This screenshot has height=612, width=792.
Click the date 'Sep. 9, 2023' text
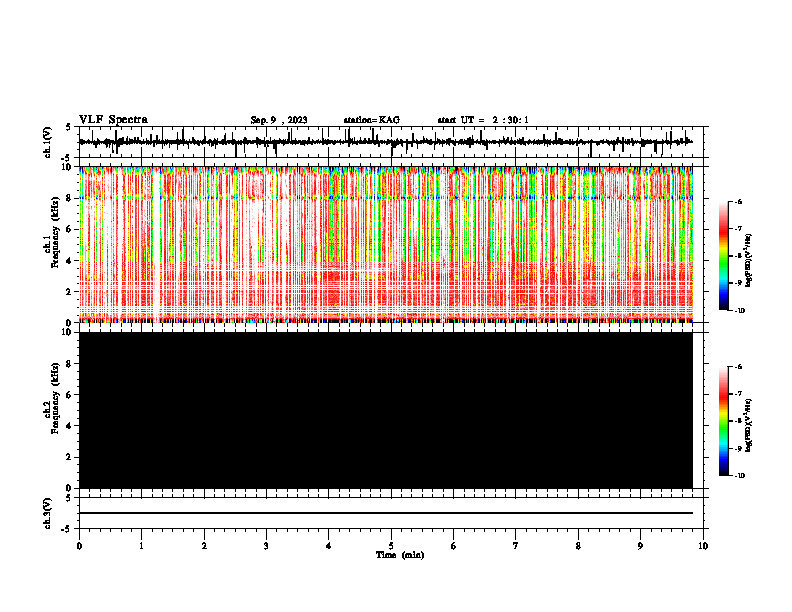279,120
